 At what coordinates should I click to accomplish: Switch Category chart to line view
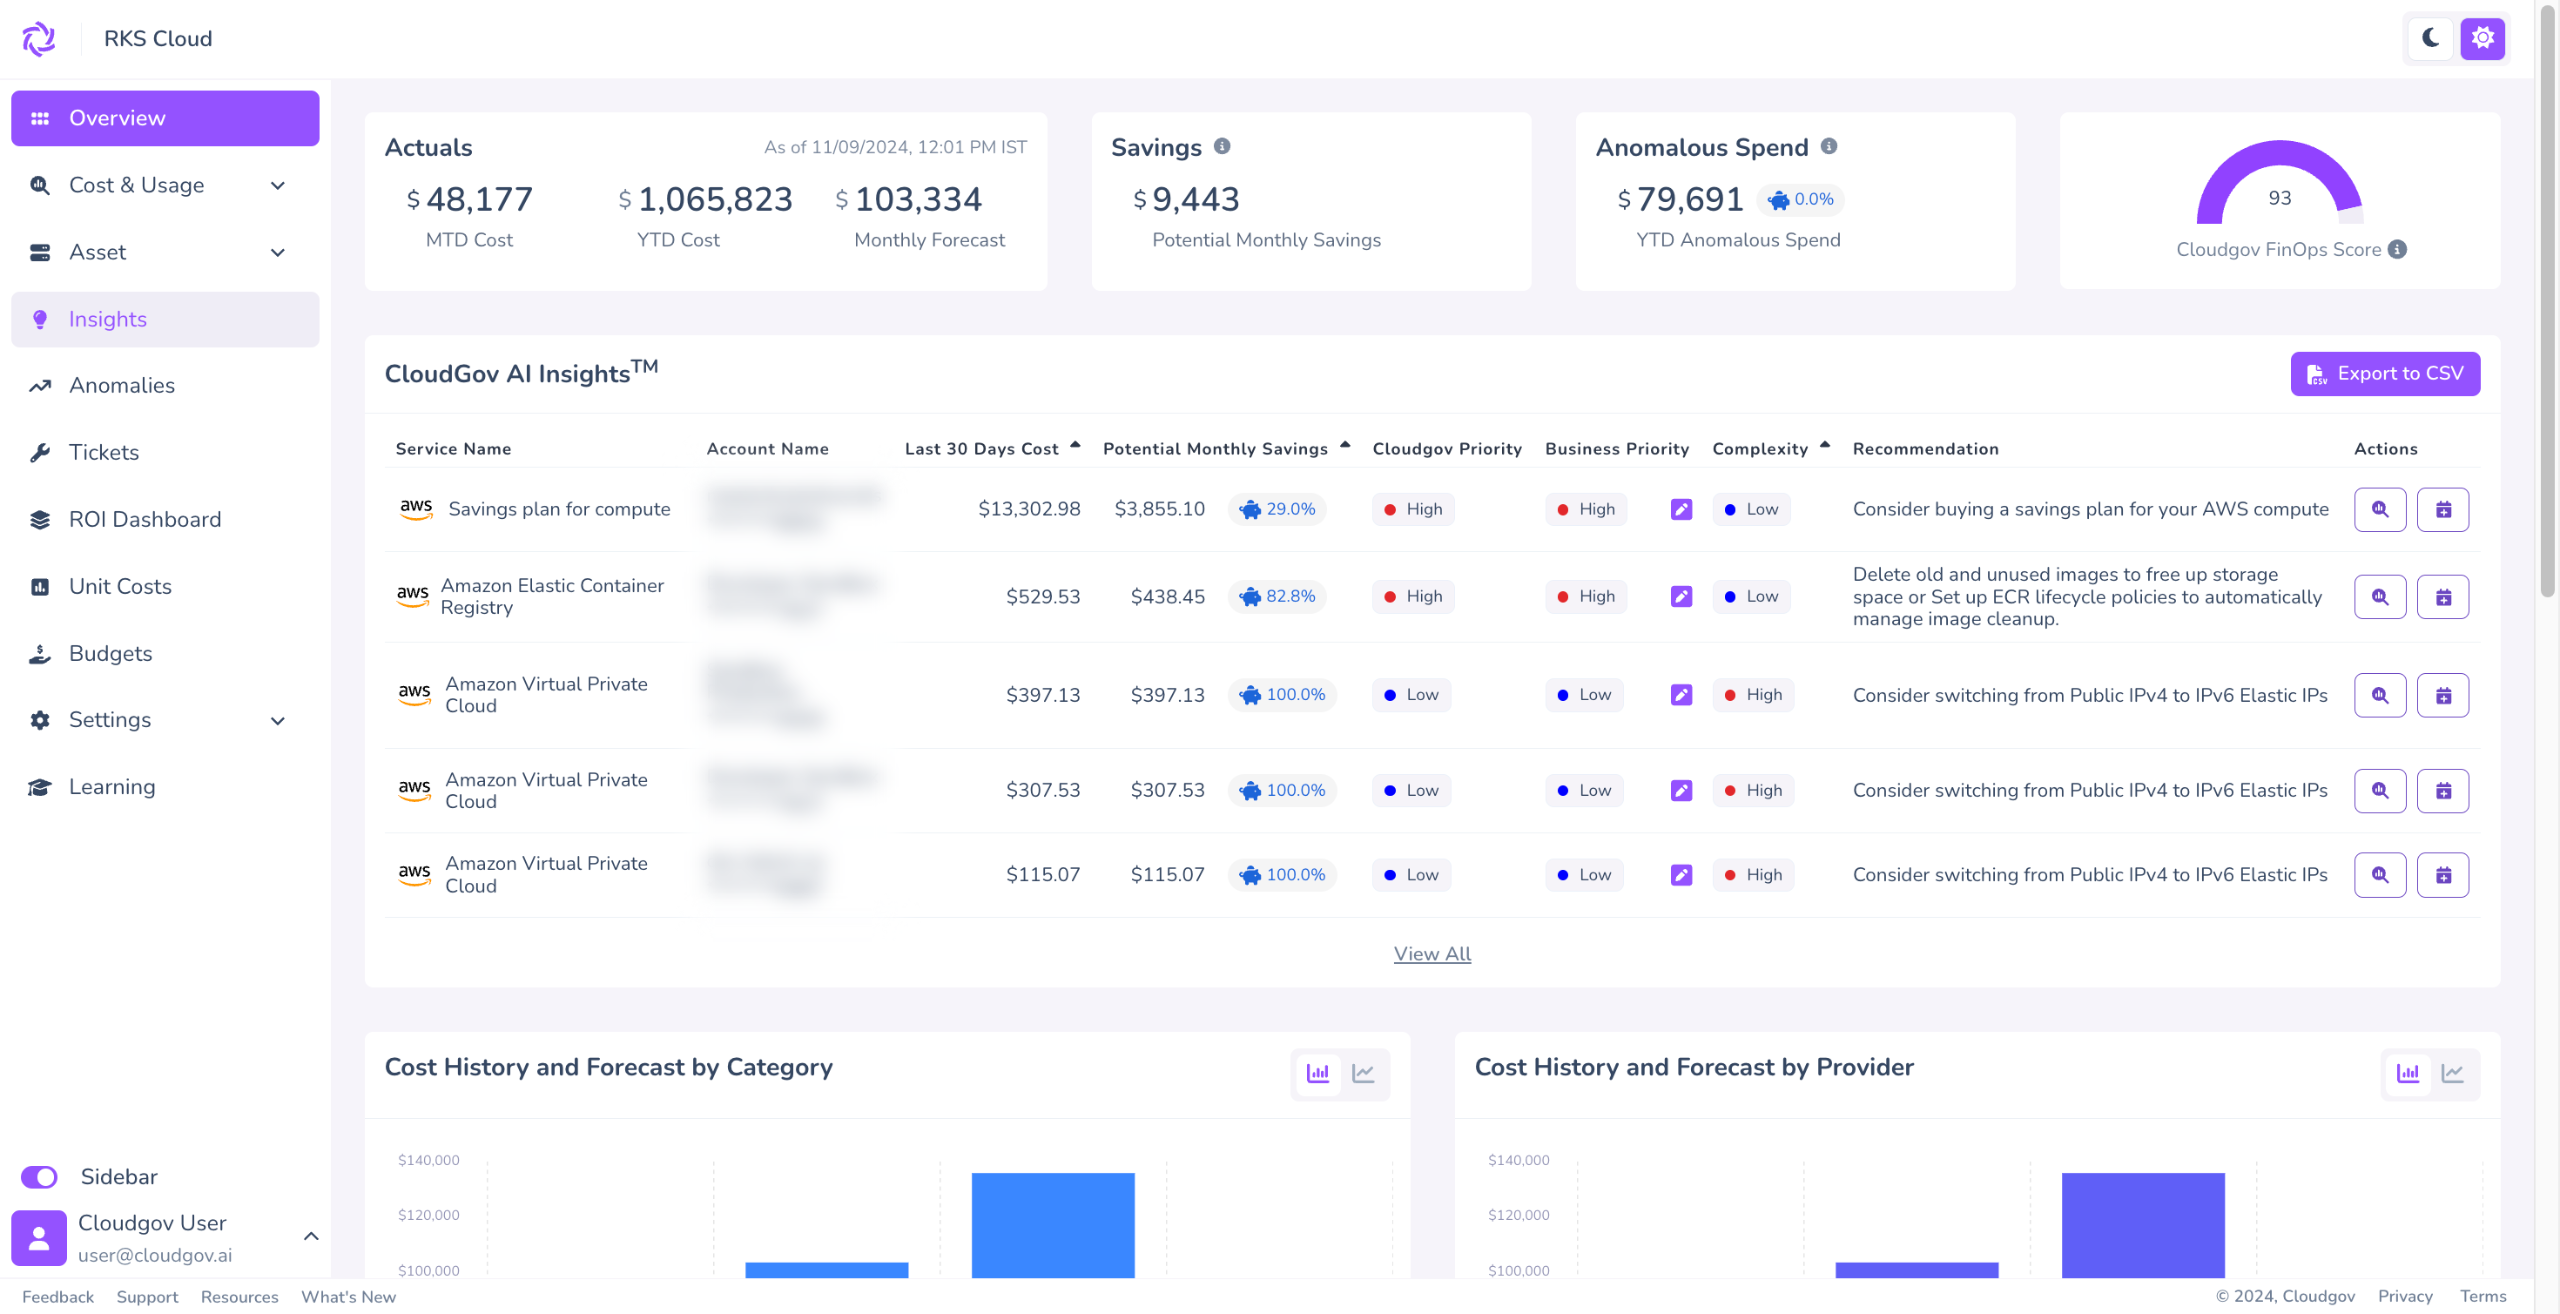[x=1363, y=1073]
